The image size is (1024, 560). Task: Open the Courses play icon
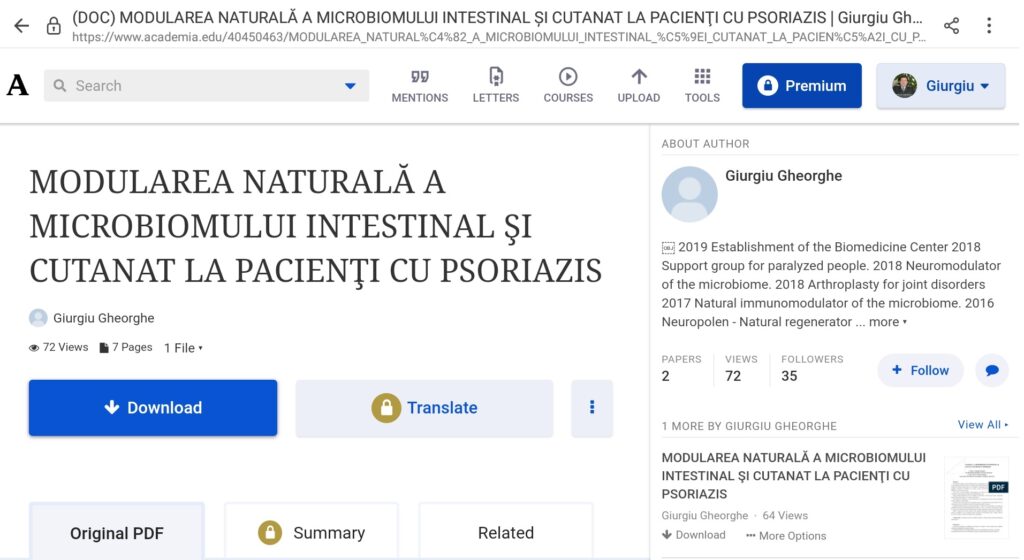[568, 77]
